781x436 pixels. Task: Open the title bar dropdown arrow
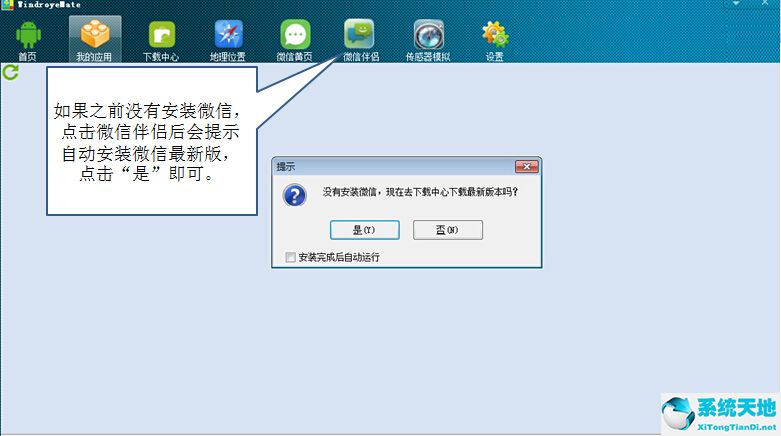pos(736,3)
